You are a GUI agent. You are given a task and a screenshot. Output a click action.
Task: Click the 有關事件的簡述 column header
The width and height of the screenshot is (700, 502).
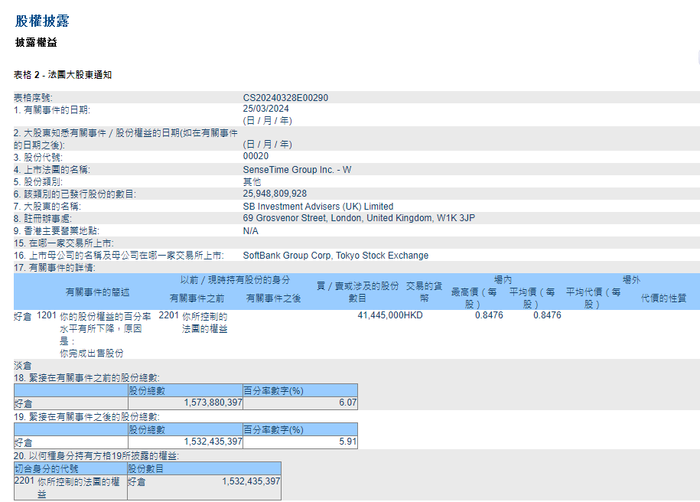tap(99, 291)
